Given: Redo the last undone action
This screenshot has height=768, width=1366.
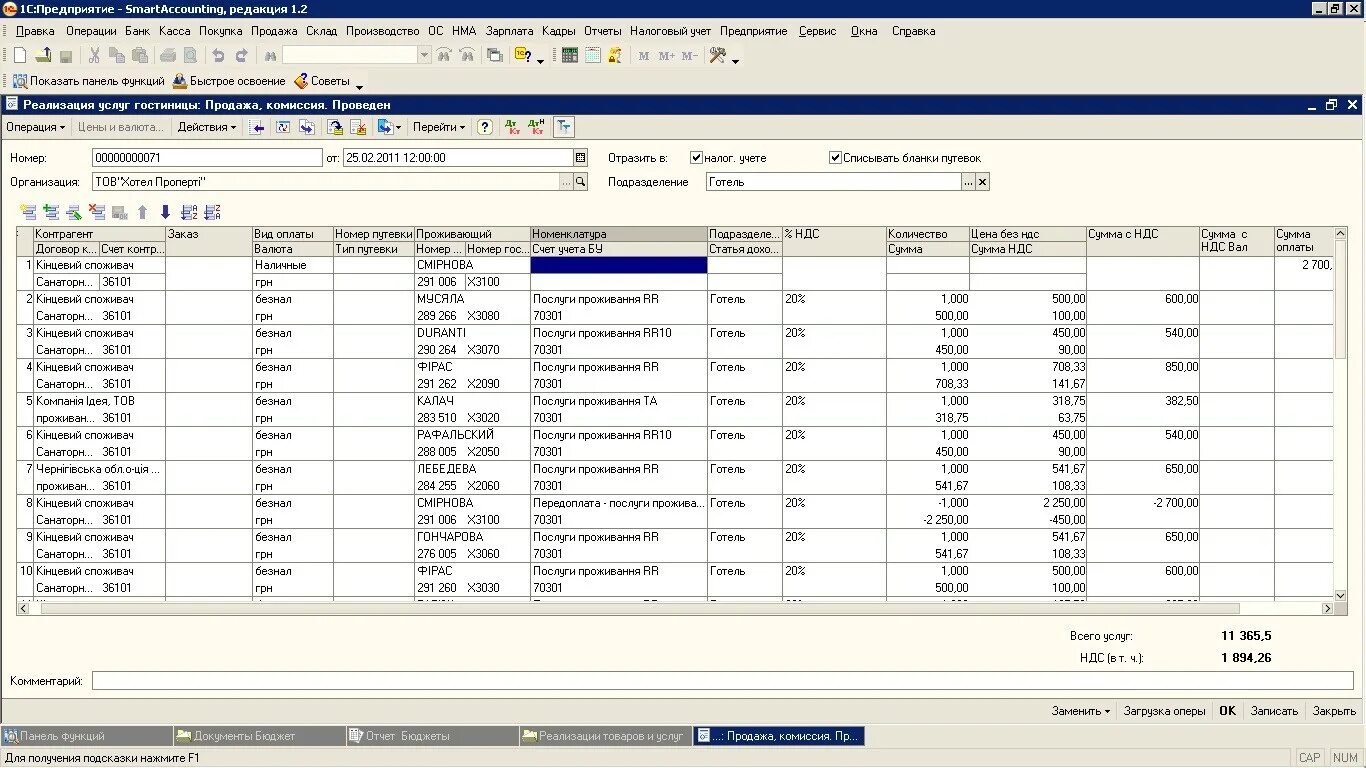Looking at the screenshot, I should (x=242, y=56).
